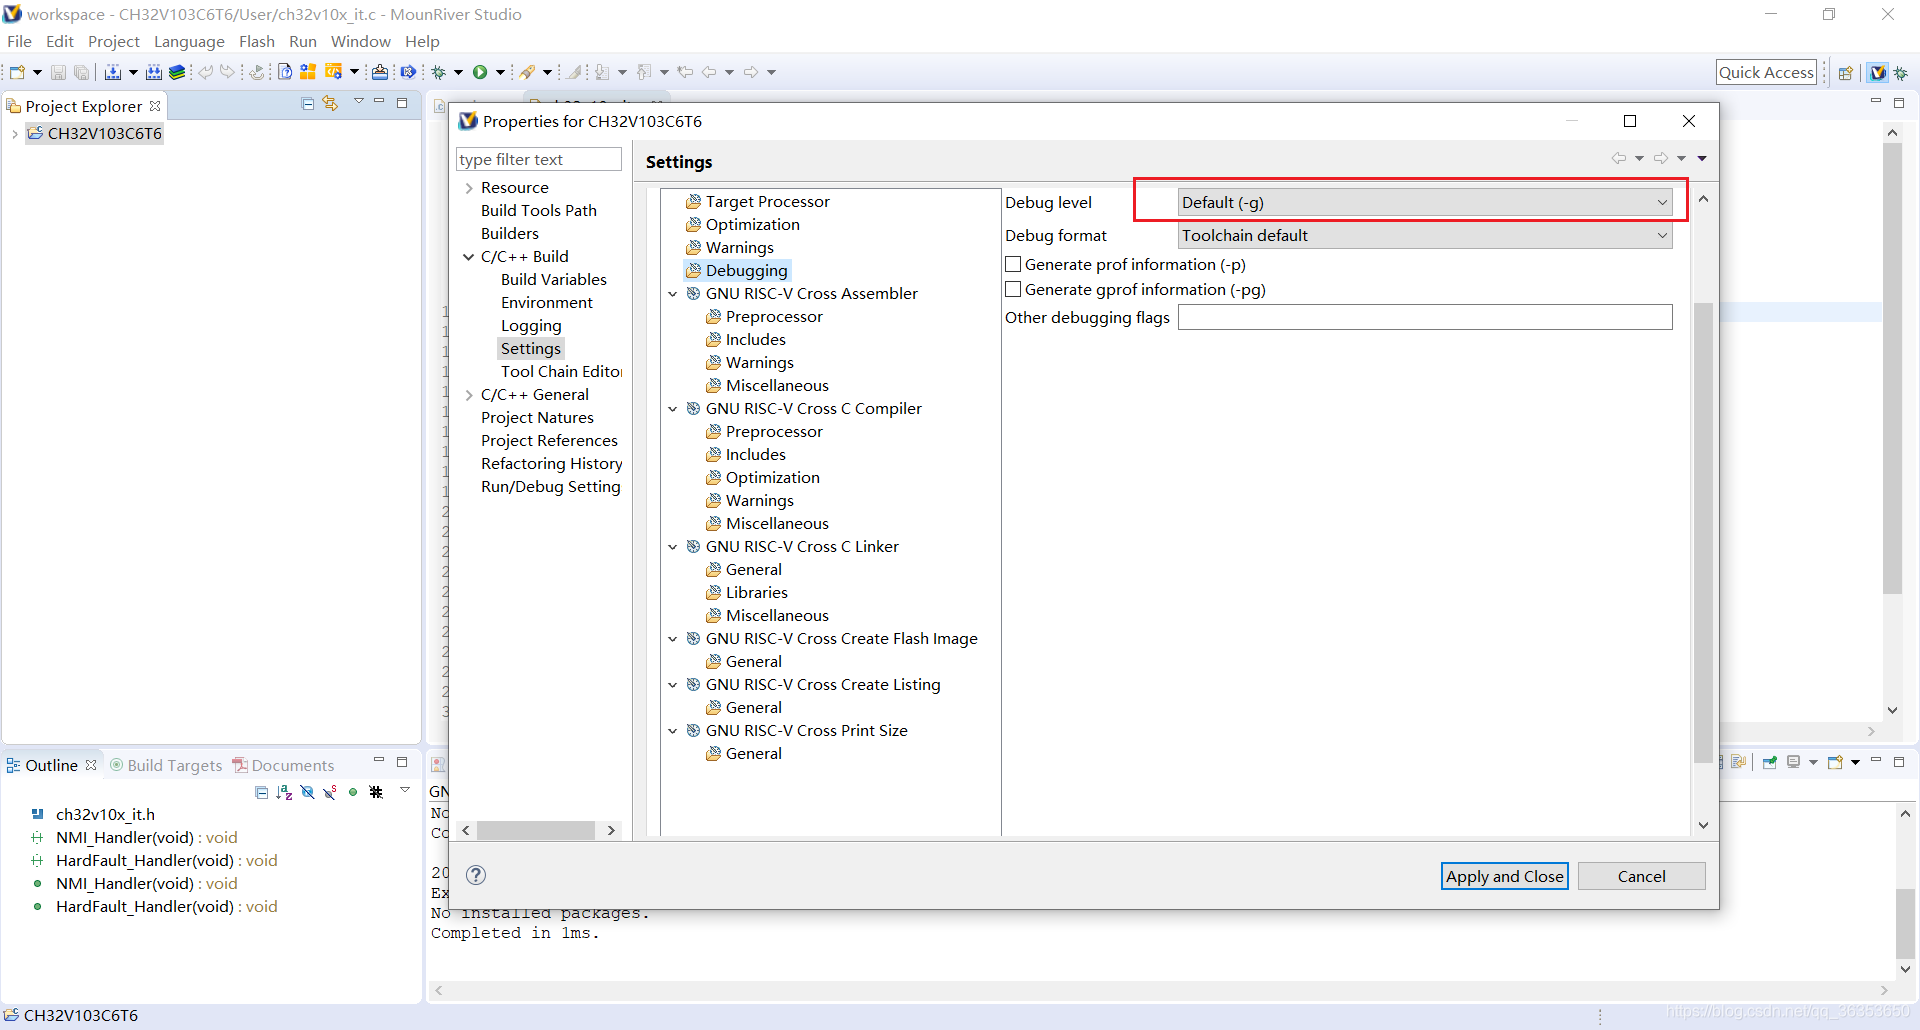Click the Debug bug icon in toolbar
Screen dimensions: 1920x1030
[x=438, y=72]
